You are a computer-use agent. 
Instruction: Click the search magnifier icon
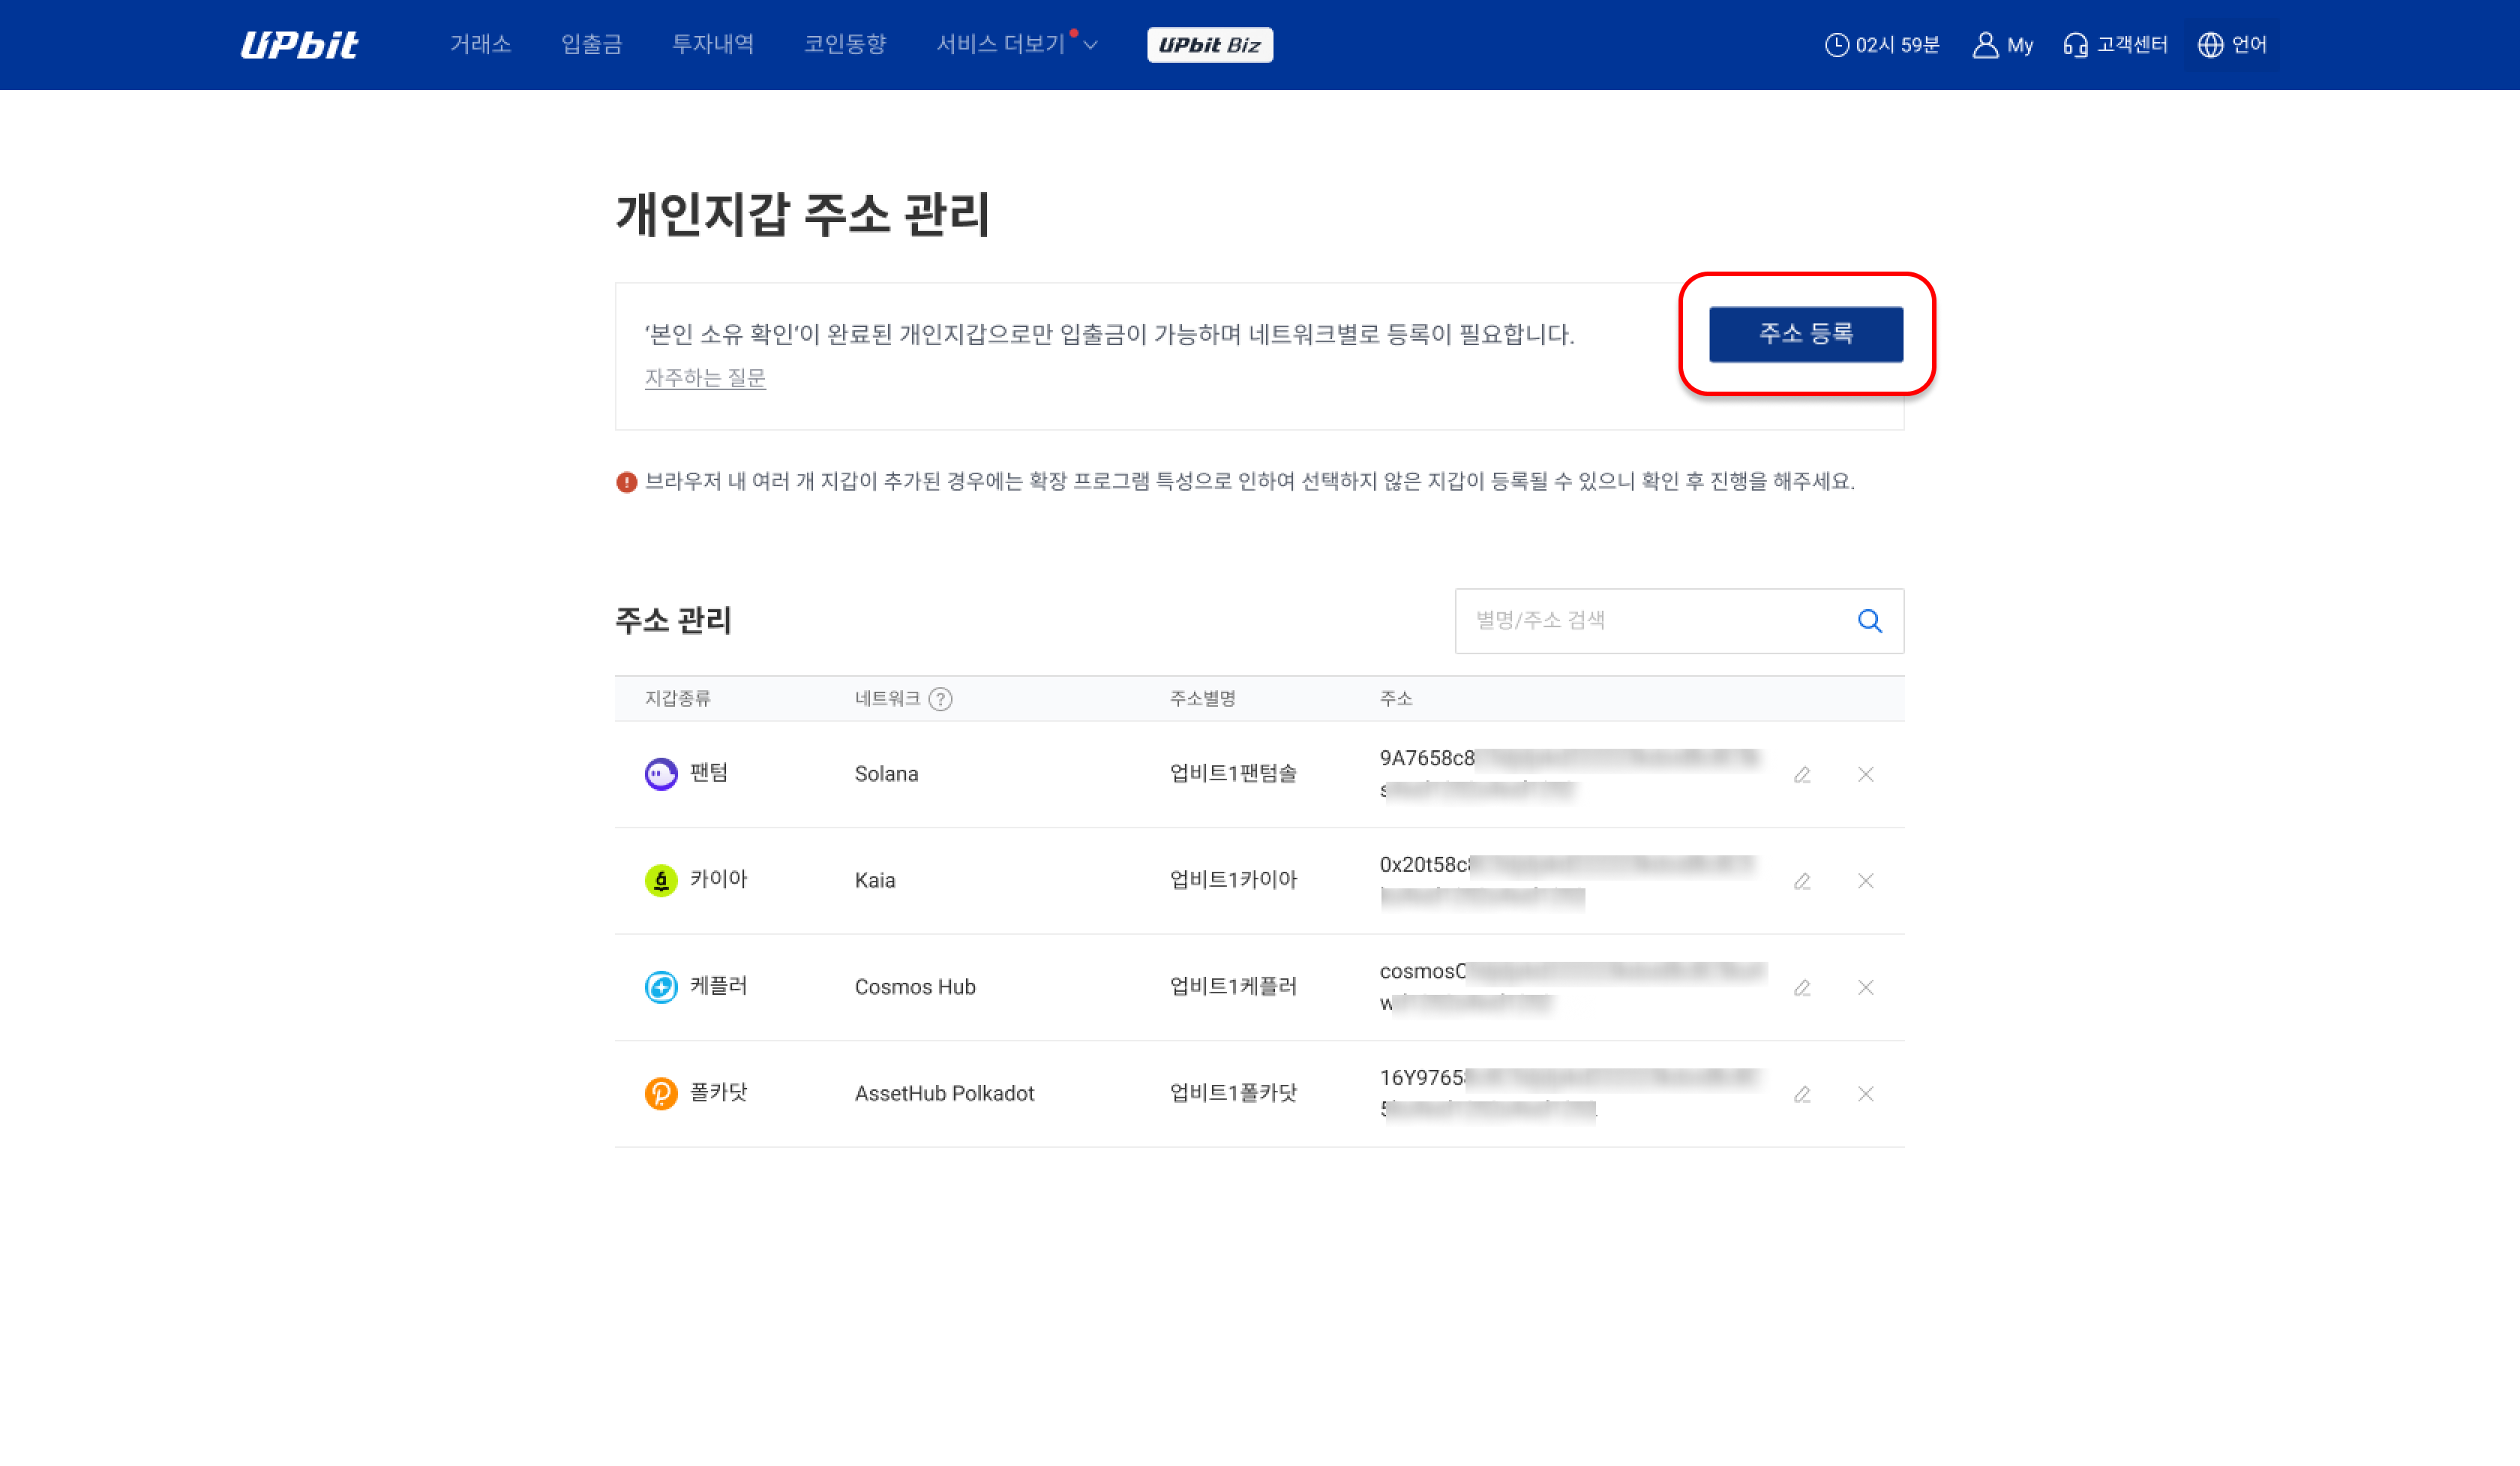1869,621
